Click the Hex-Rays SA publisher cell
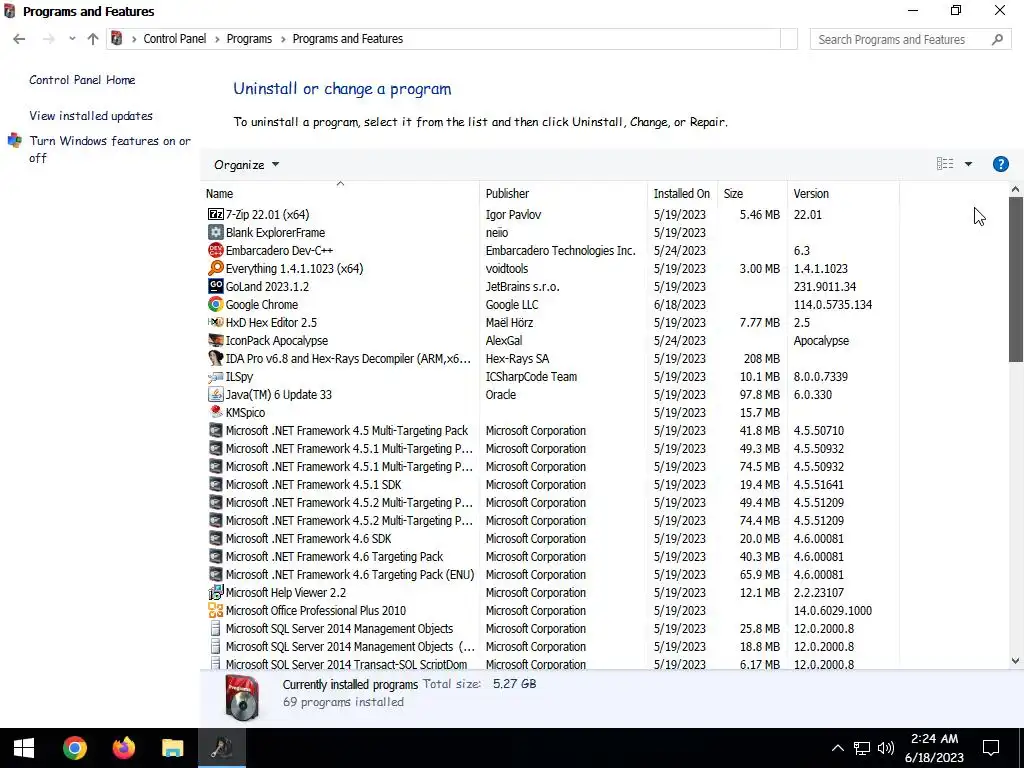The image size is (1024, 768). pos(517,359)
